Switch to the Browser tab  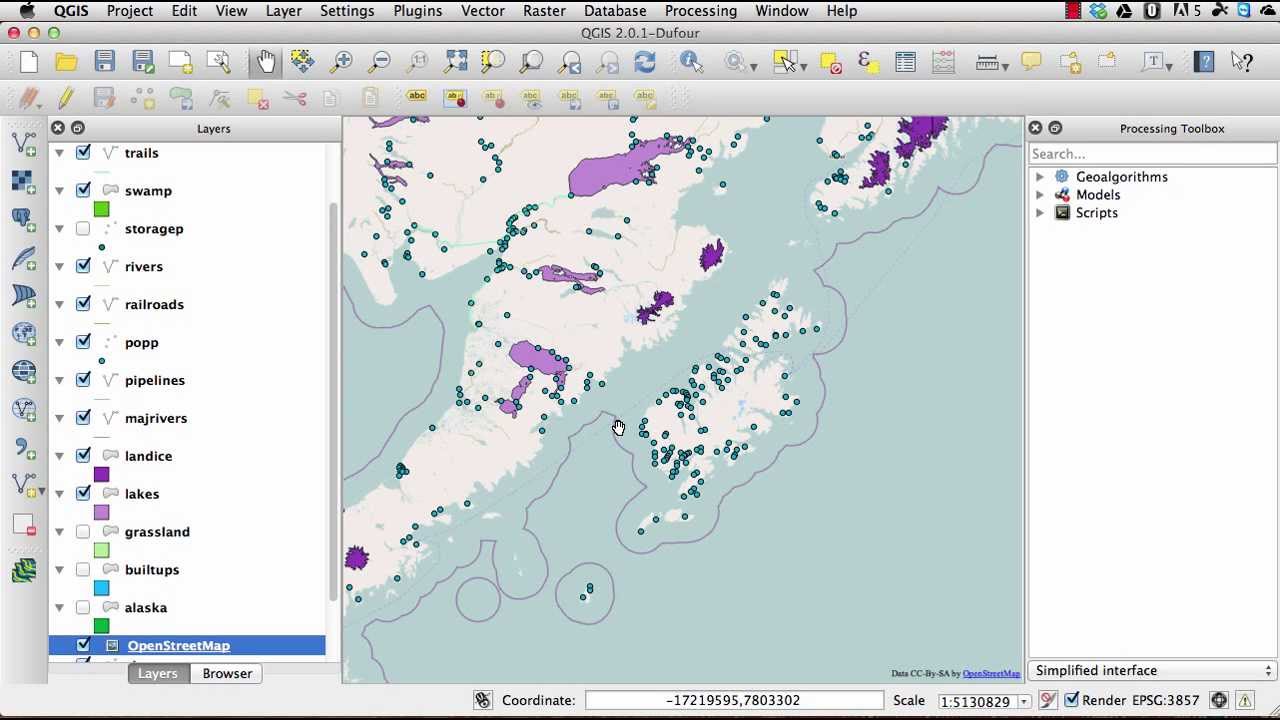click(227, 674)
